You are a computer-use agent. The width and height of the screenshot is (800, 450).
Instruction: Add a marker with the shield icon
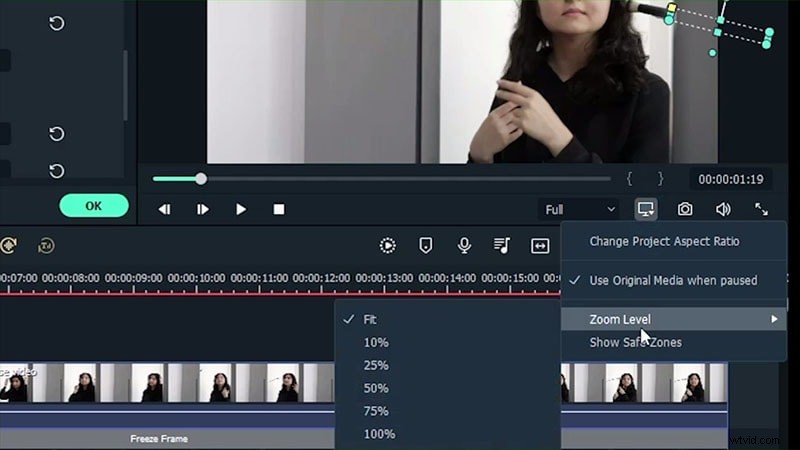426,245
